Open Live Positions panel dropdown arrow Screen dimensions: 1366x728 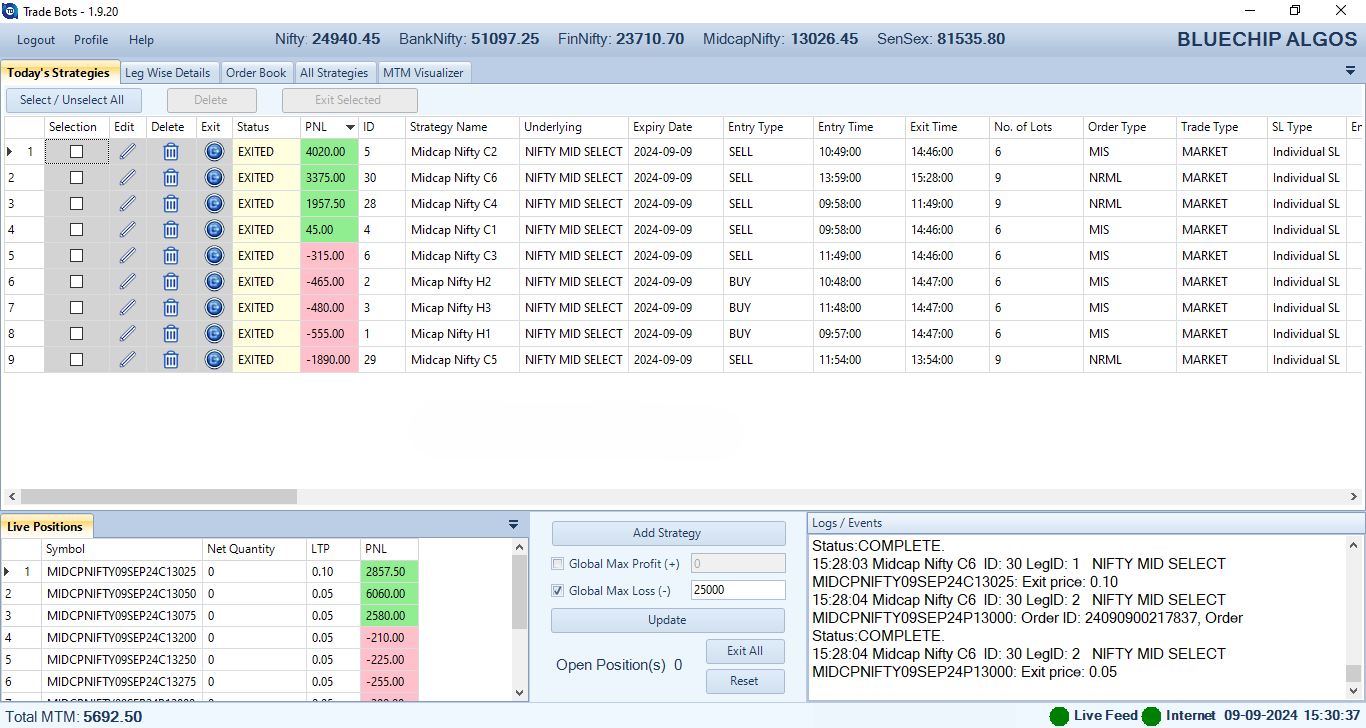pos(514,524)
